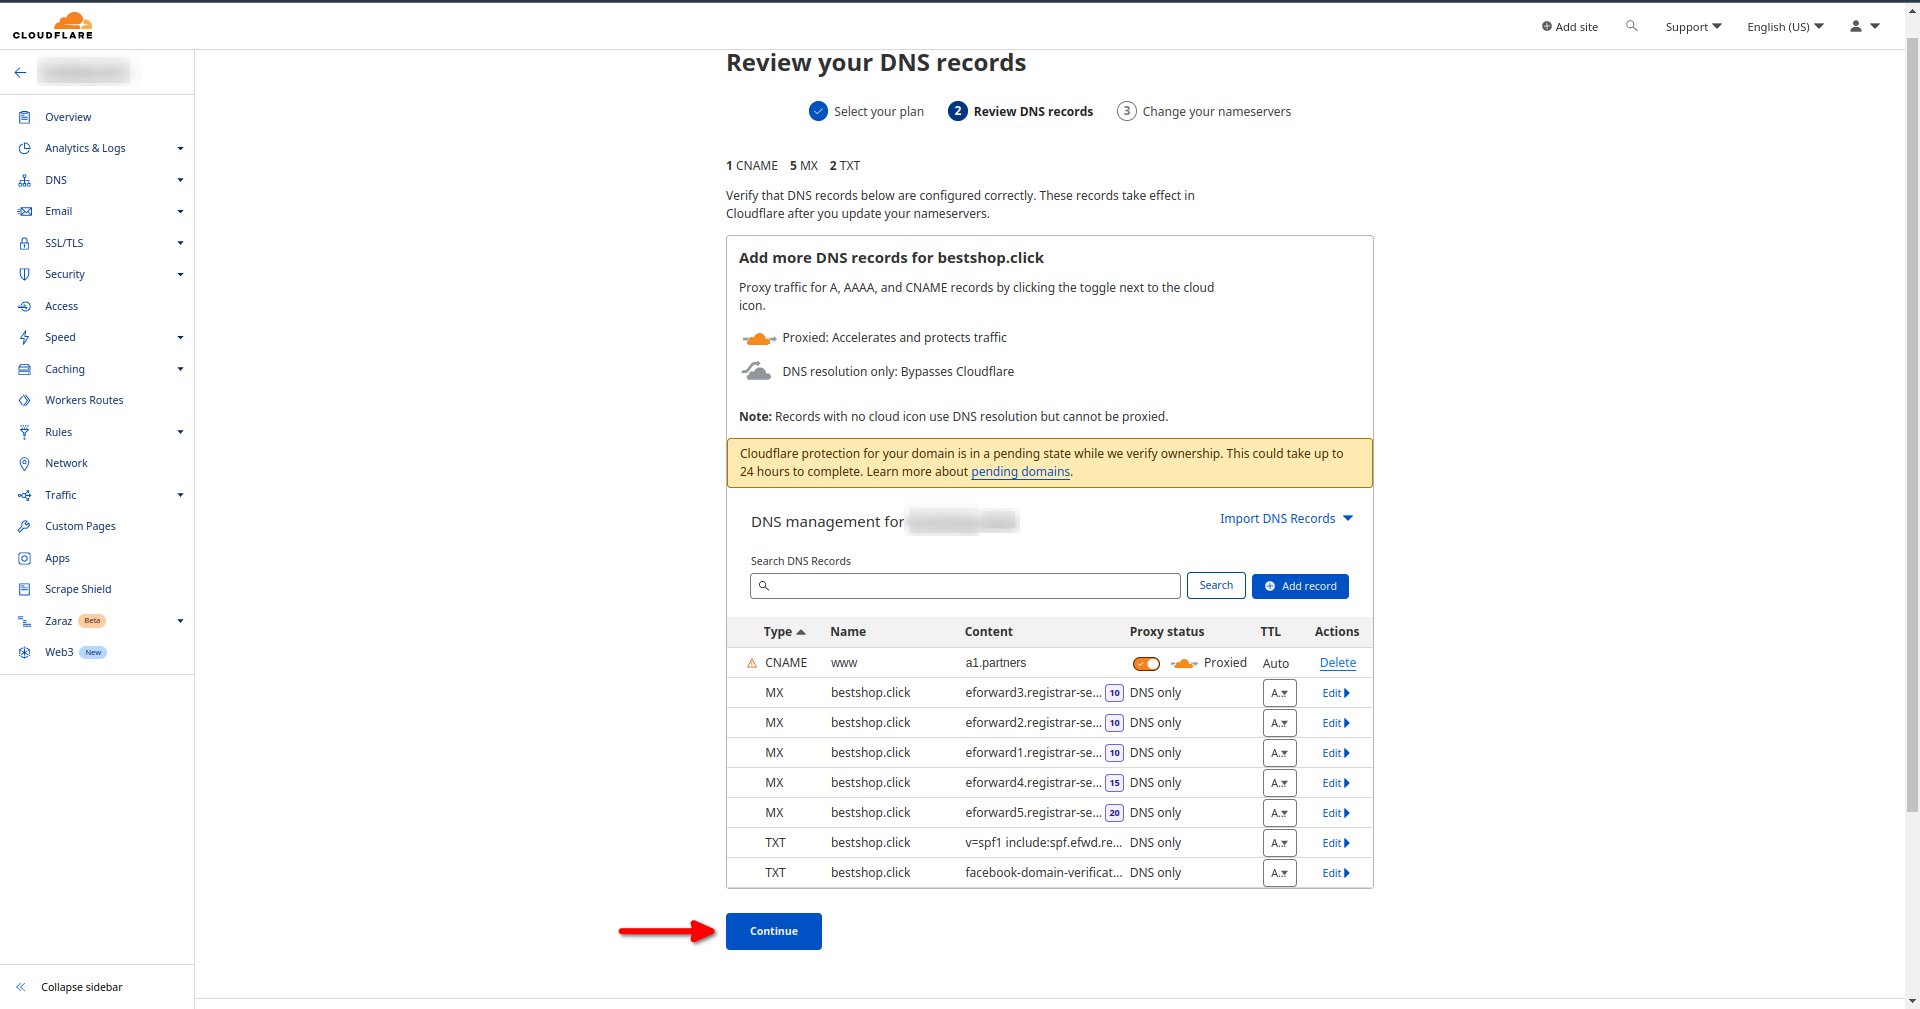Click the Custom Pages wrench icon

tap(25, 526)
